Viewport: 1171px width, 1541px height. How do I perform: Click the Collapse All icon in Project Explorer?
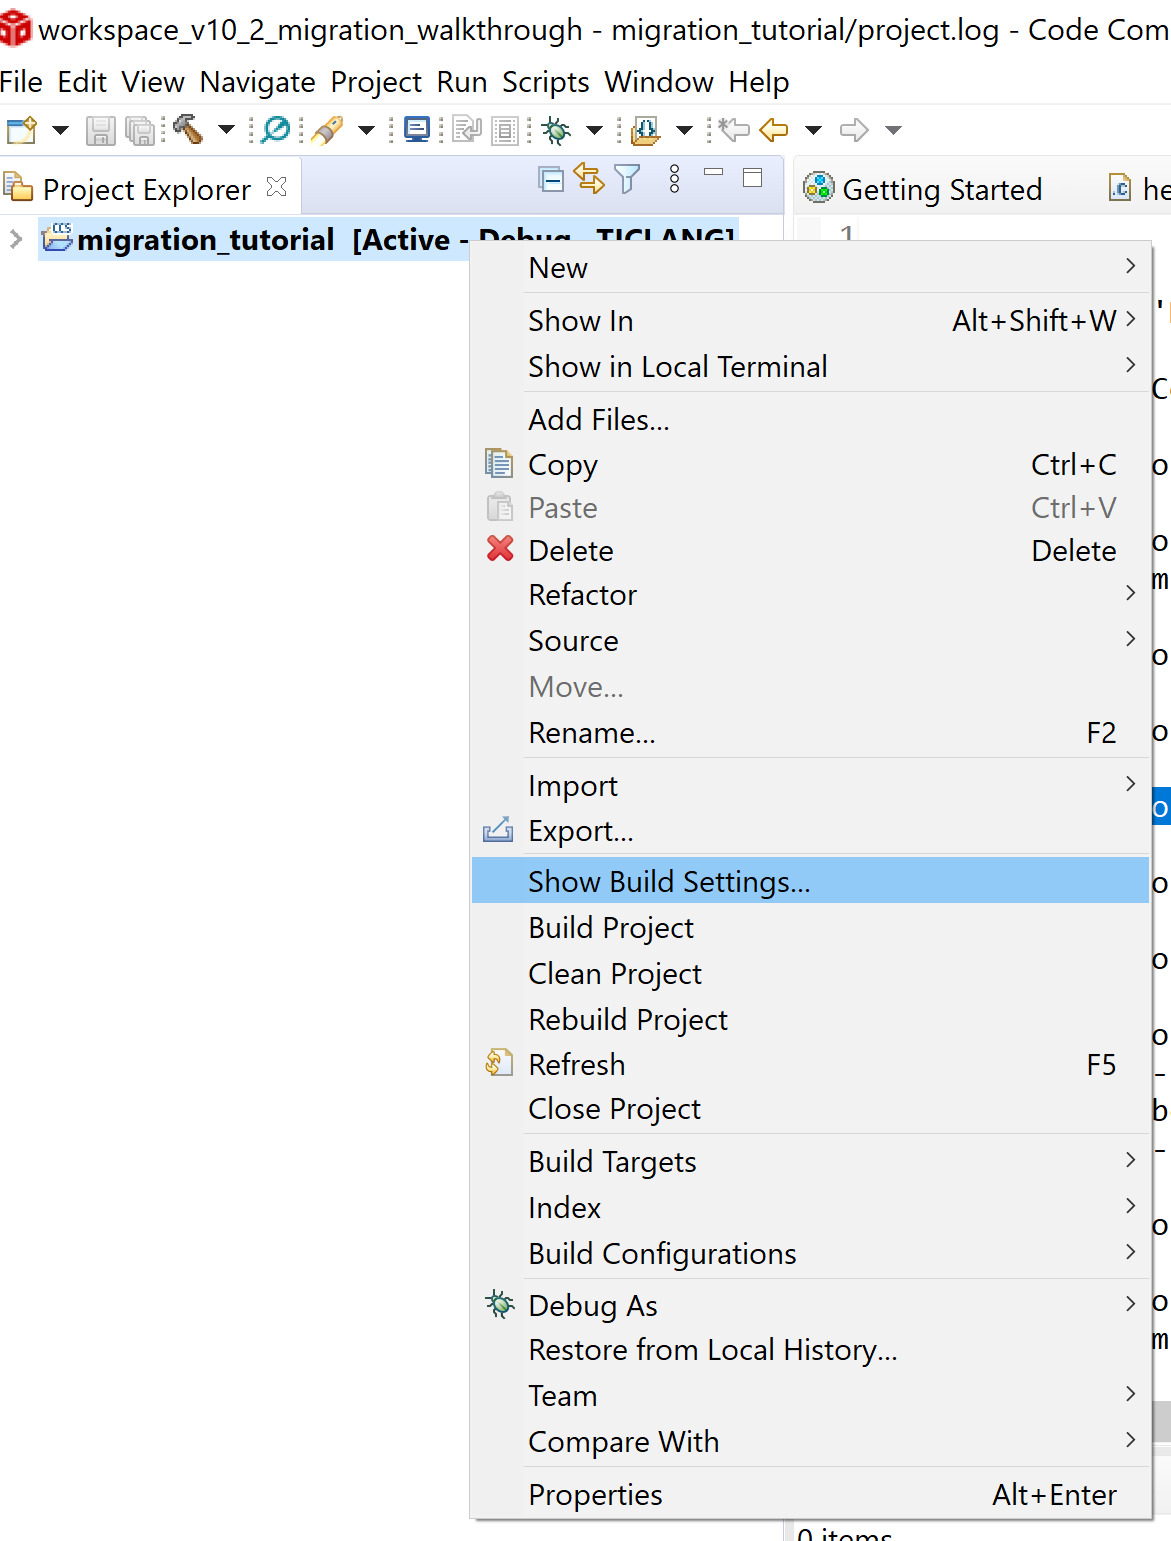[551, 180]
